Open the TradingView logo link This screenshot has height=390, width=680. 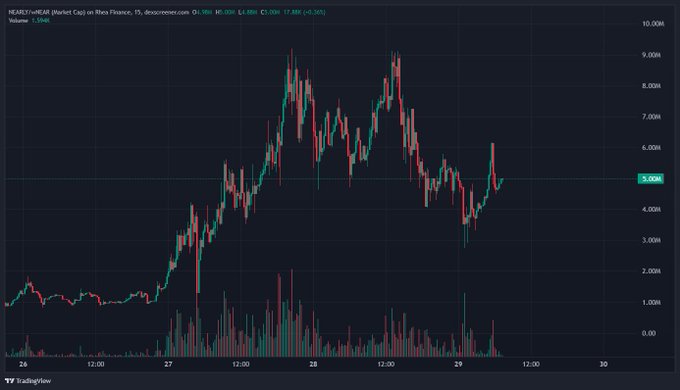click(28, 381)
